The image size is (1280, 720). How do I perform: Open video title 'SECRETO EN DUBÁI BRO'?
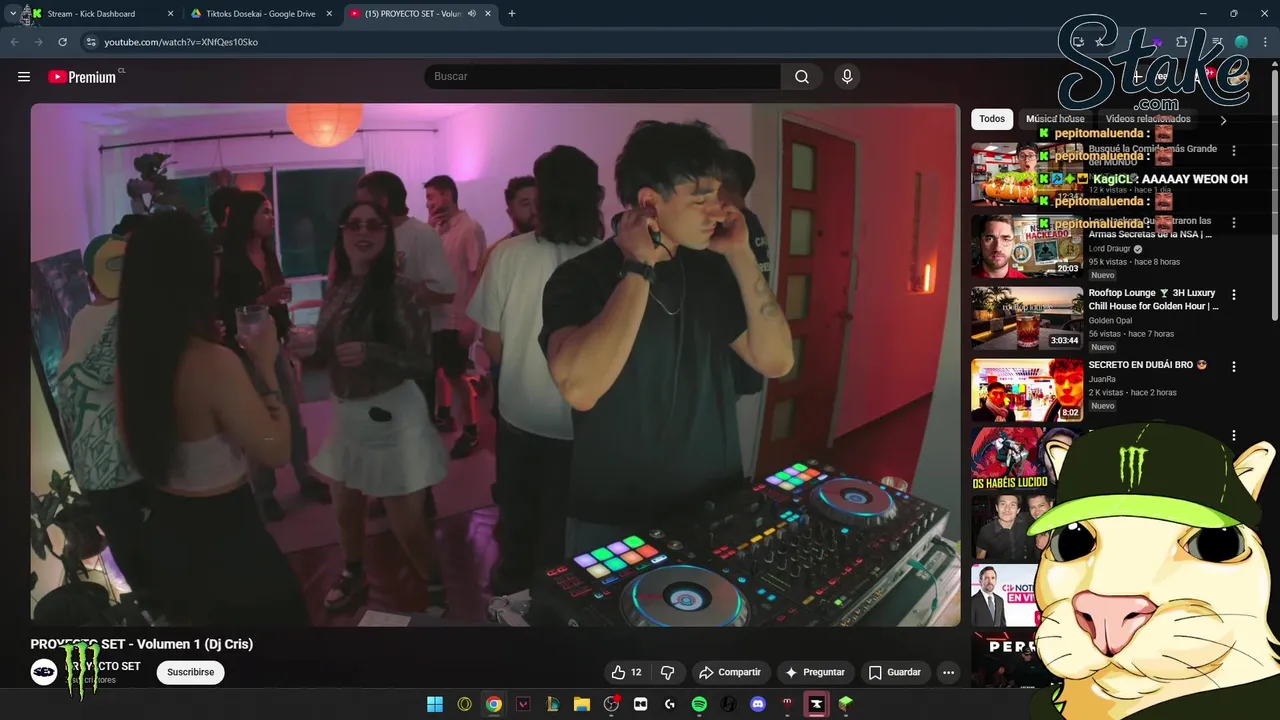pyautogui.click(x=1148, y=365)
